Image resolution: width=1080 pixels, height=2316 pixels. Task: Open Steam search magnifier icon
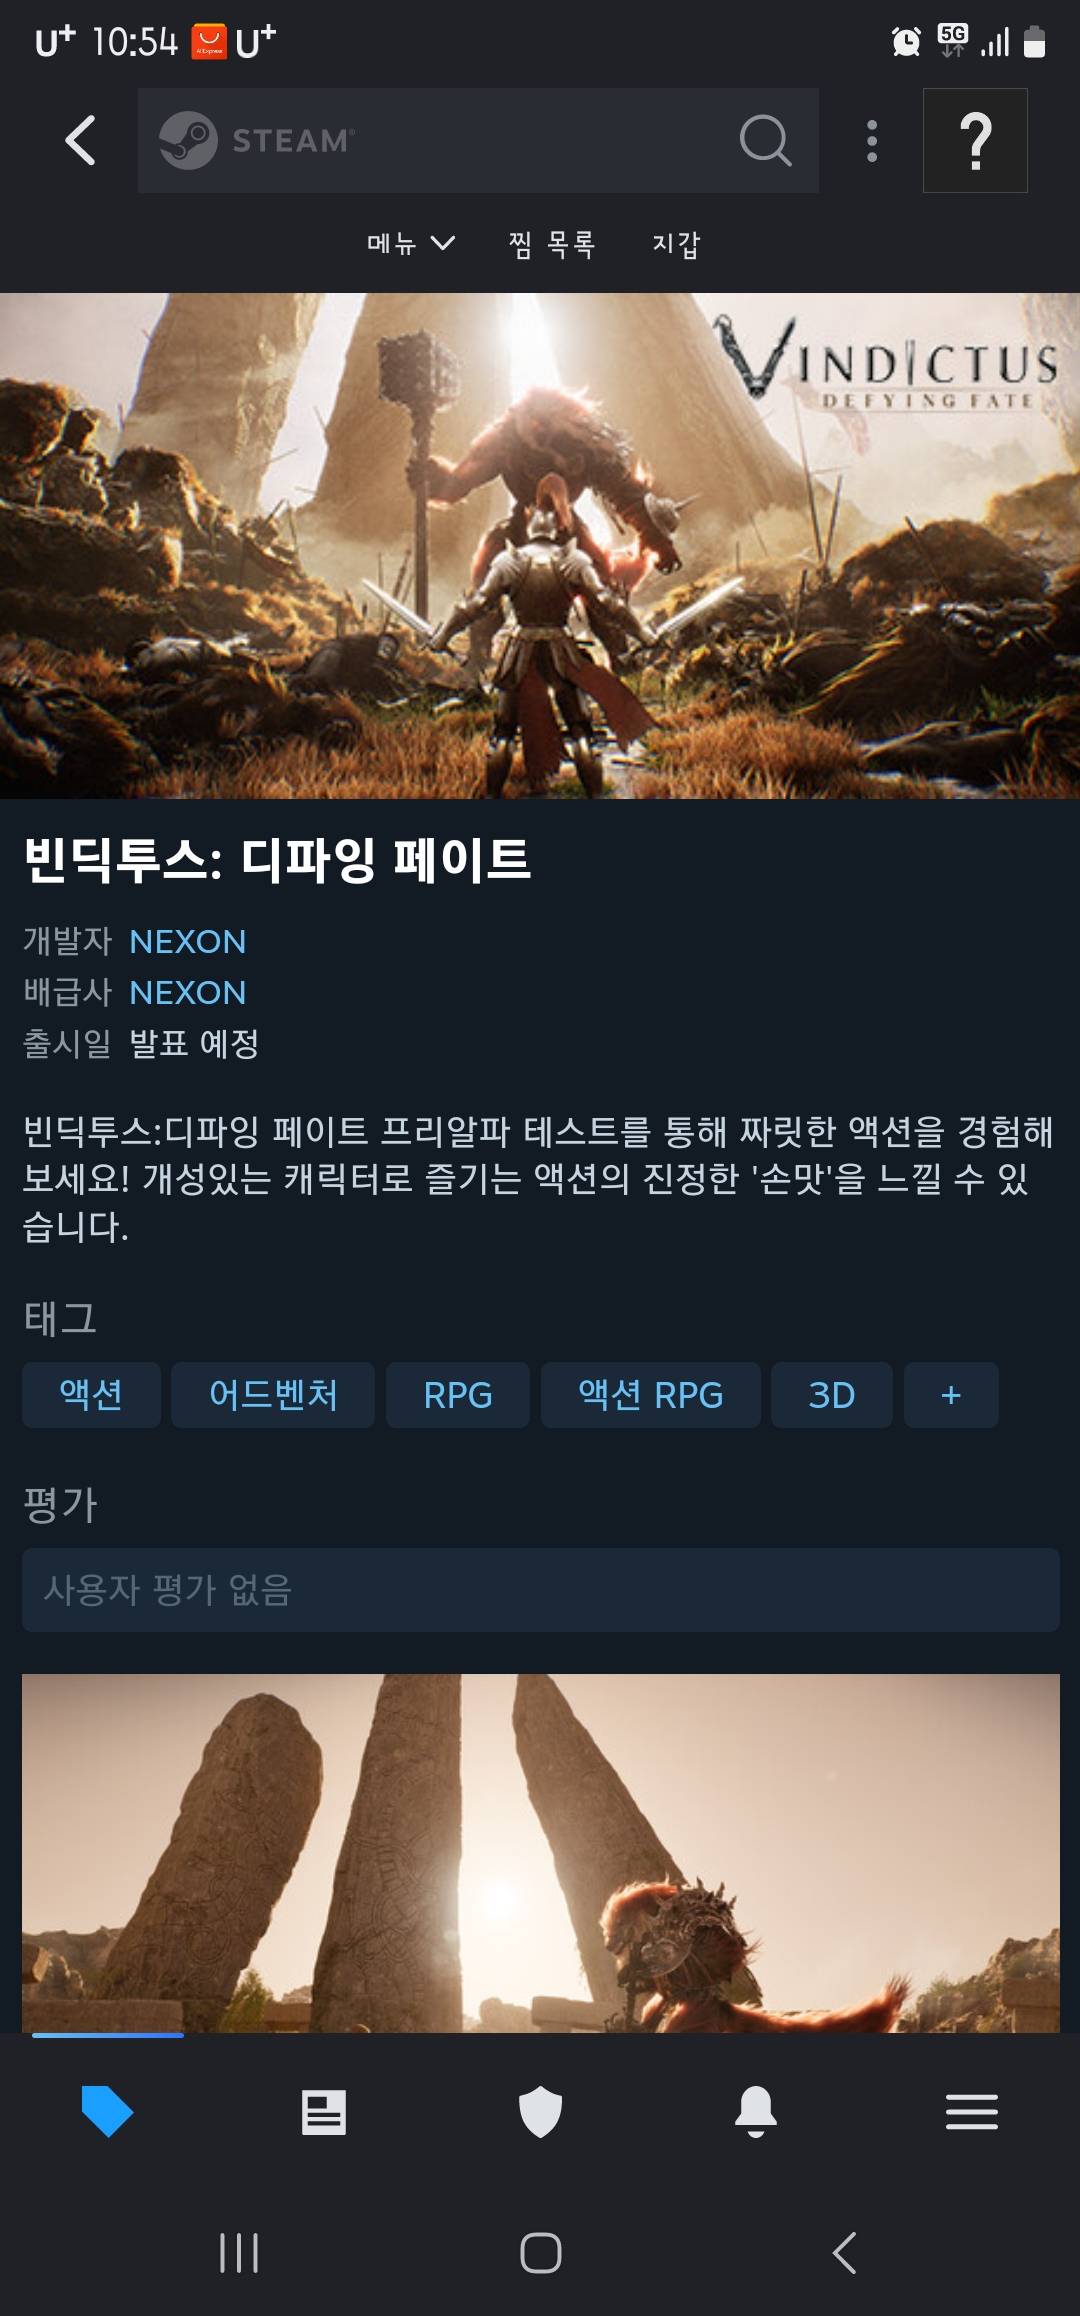click(x=765, y=140)
